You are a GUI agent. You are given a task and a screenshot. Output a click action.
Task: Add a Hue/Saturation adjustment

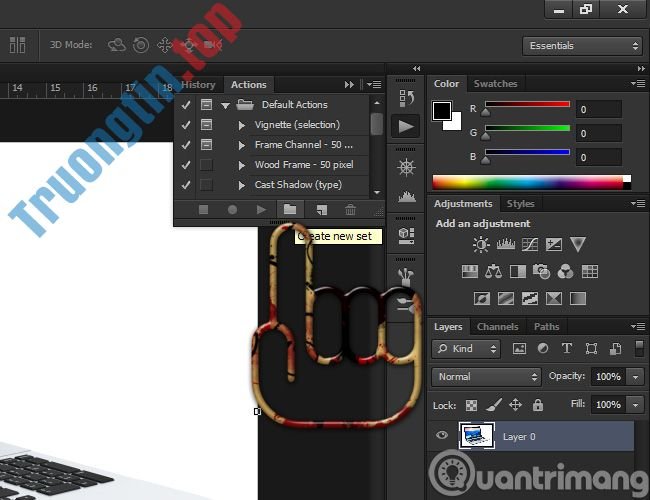pos(470,272)
